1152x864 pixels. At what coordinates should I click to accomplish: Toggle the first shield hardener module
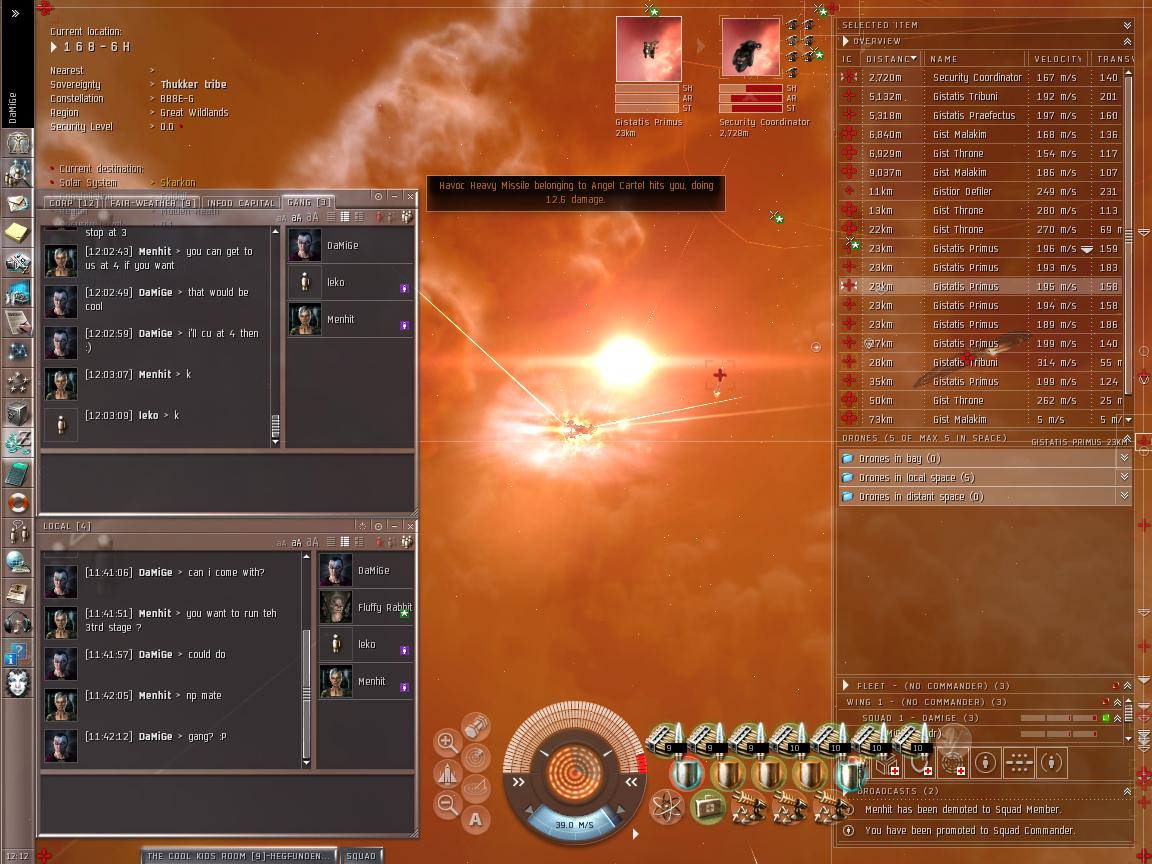(x=686, y=774)
